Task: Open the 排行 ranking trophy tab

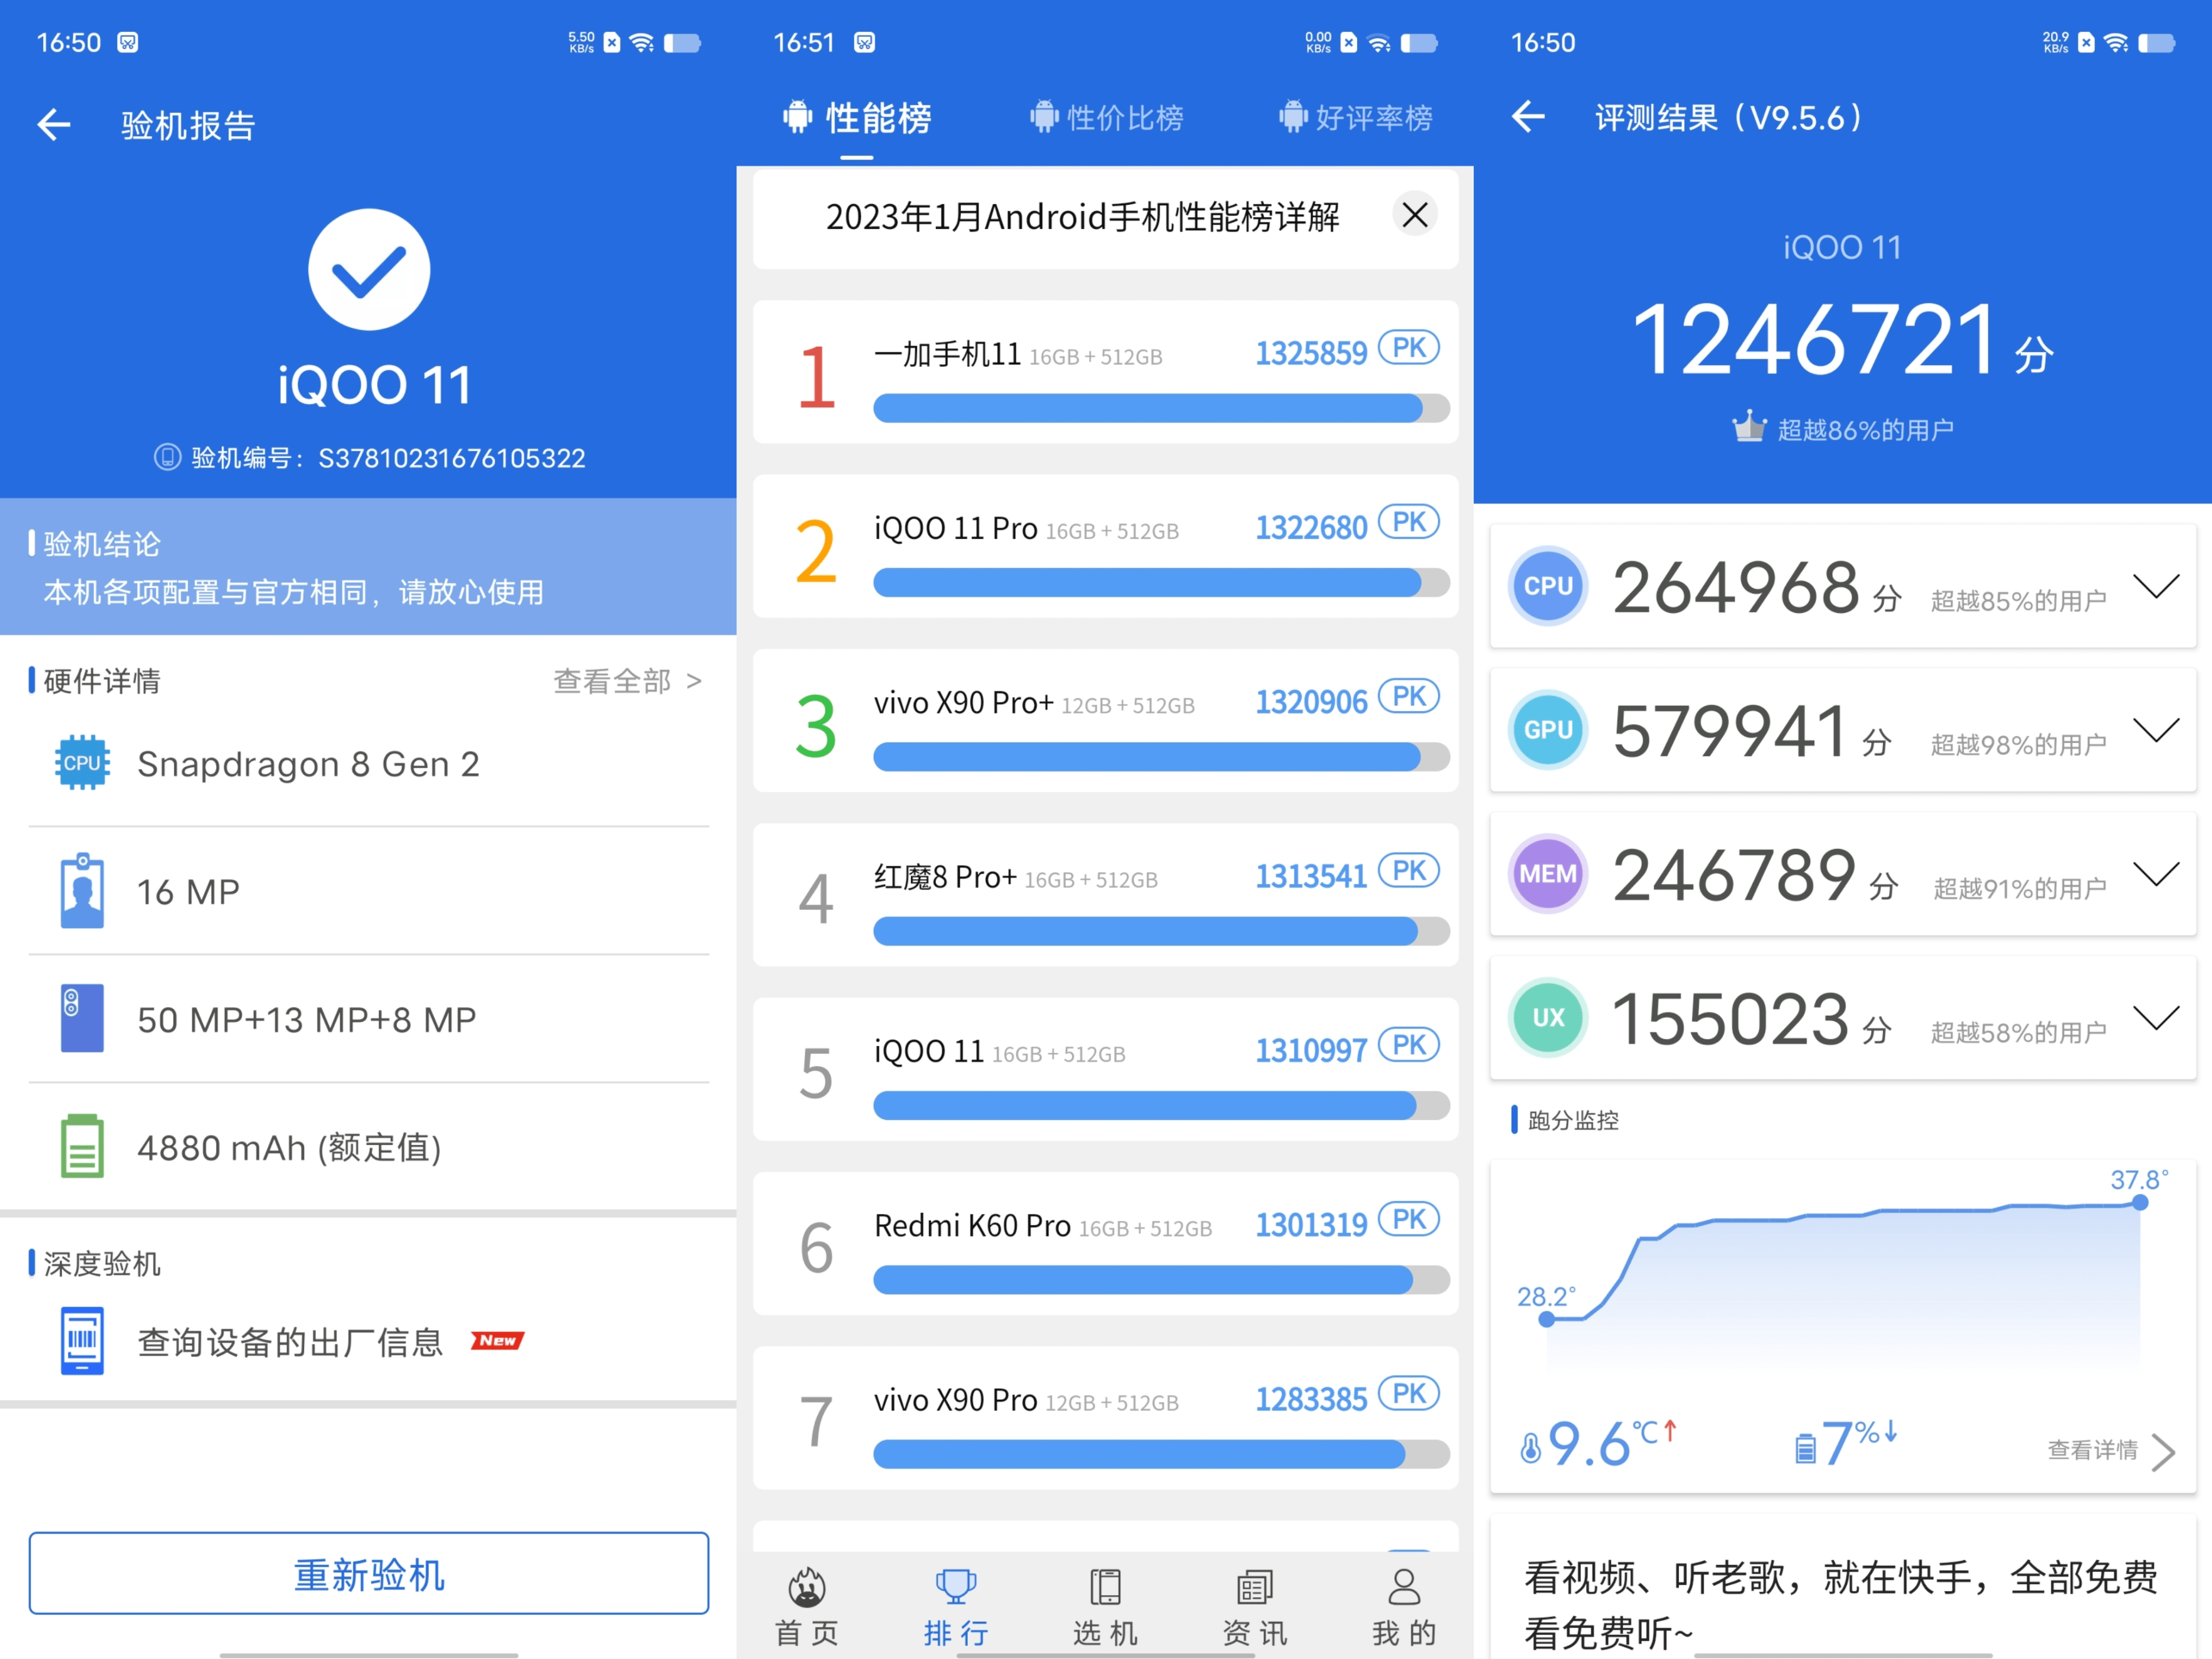Action: point(956,1606)
